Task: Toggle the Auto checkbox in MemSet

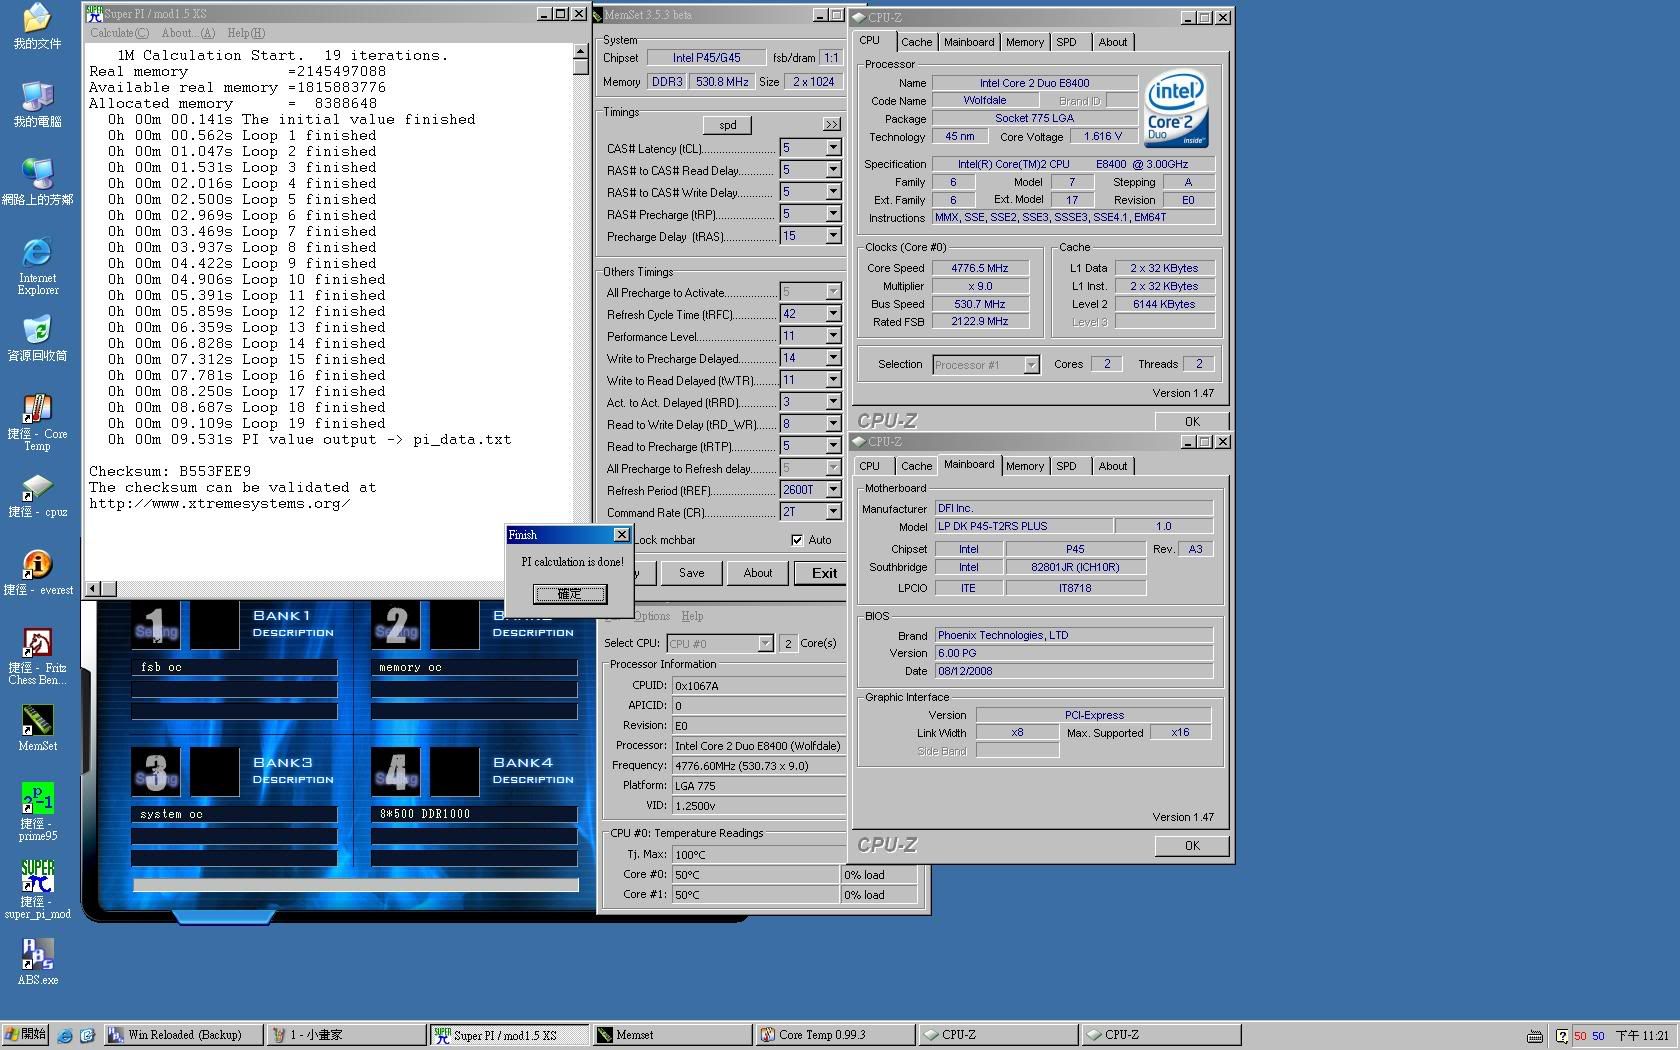Action: 797,540
